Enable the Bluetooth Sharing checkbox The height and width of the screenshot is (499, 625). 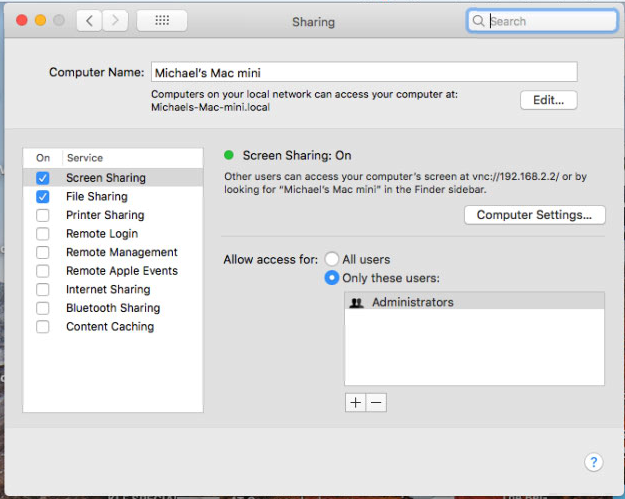[x=43, y=308]
